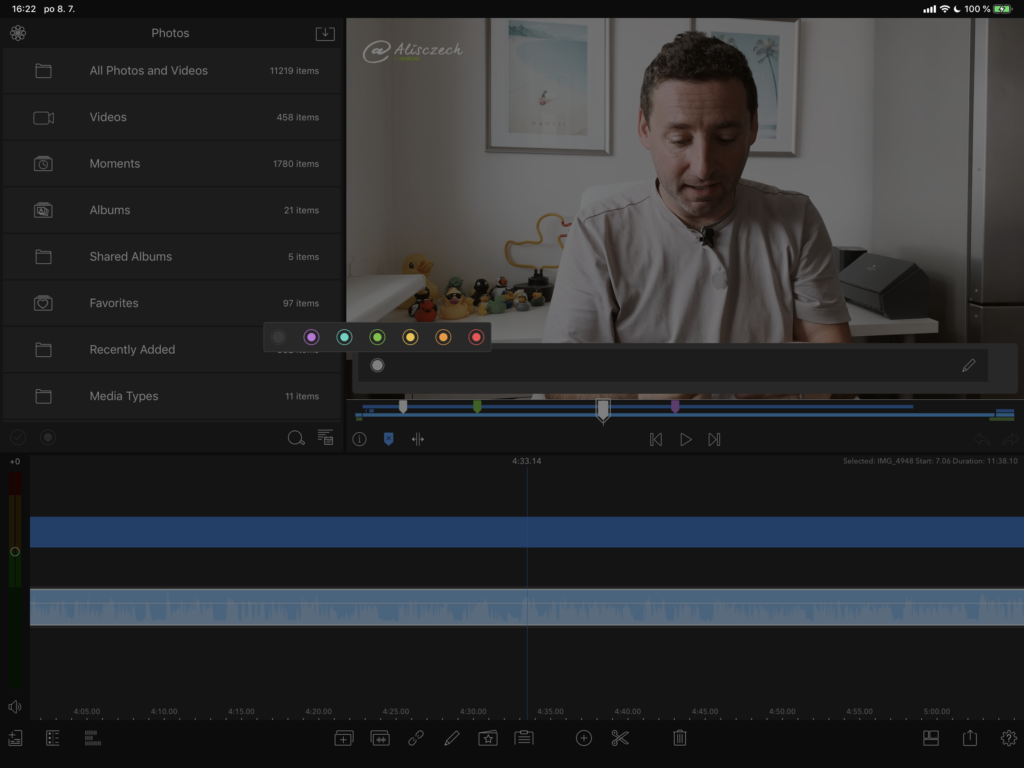Open the Albums category
The width and height of the screenshot is (1024, 768).
click(x=172, y=210)
